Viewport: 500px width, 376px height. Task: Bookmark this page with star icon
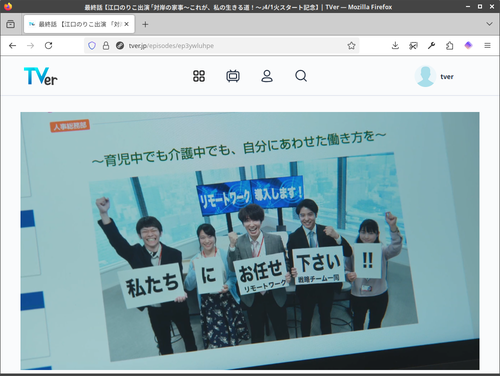[351, 46]
